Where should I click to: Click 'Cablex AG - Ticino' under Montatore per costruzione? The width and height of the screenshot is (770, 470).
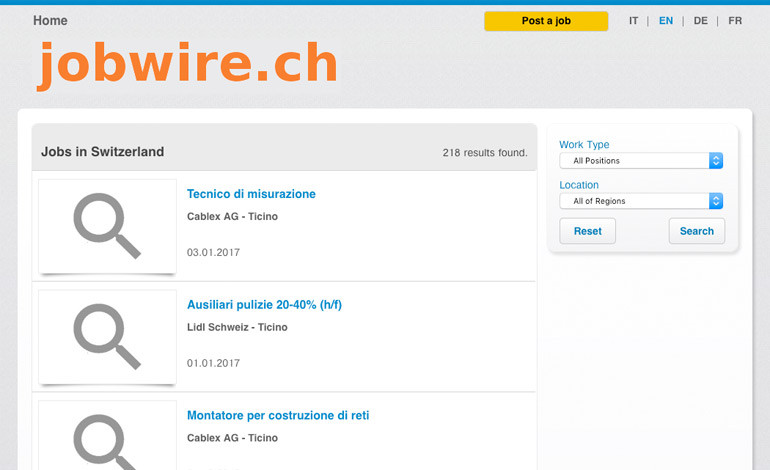tap(232, 438)
